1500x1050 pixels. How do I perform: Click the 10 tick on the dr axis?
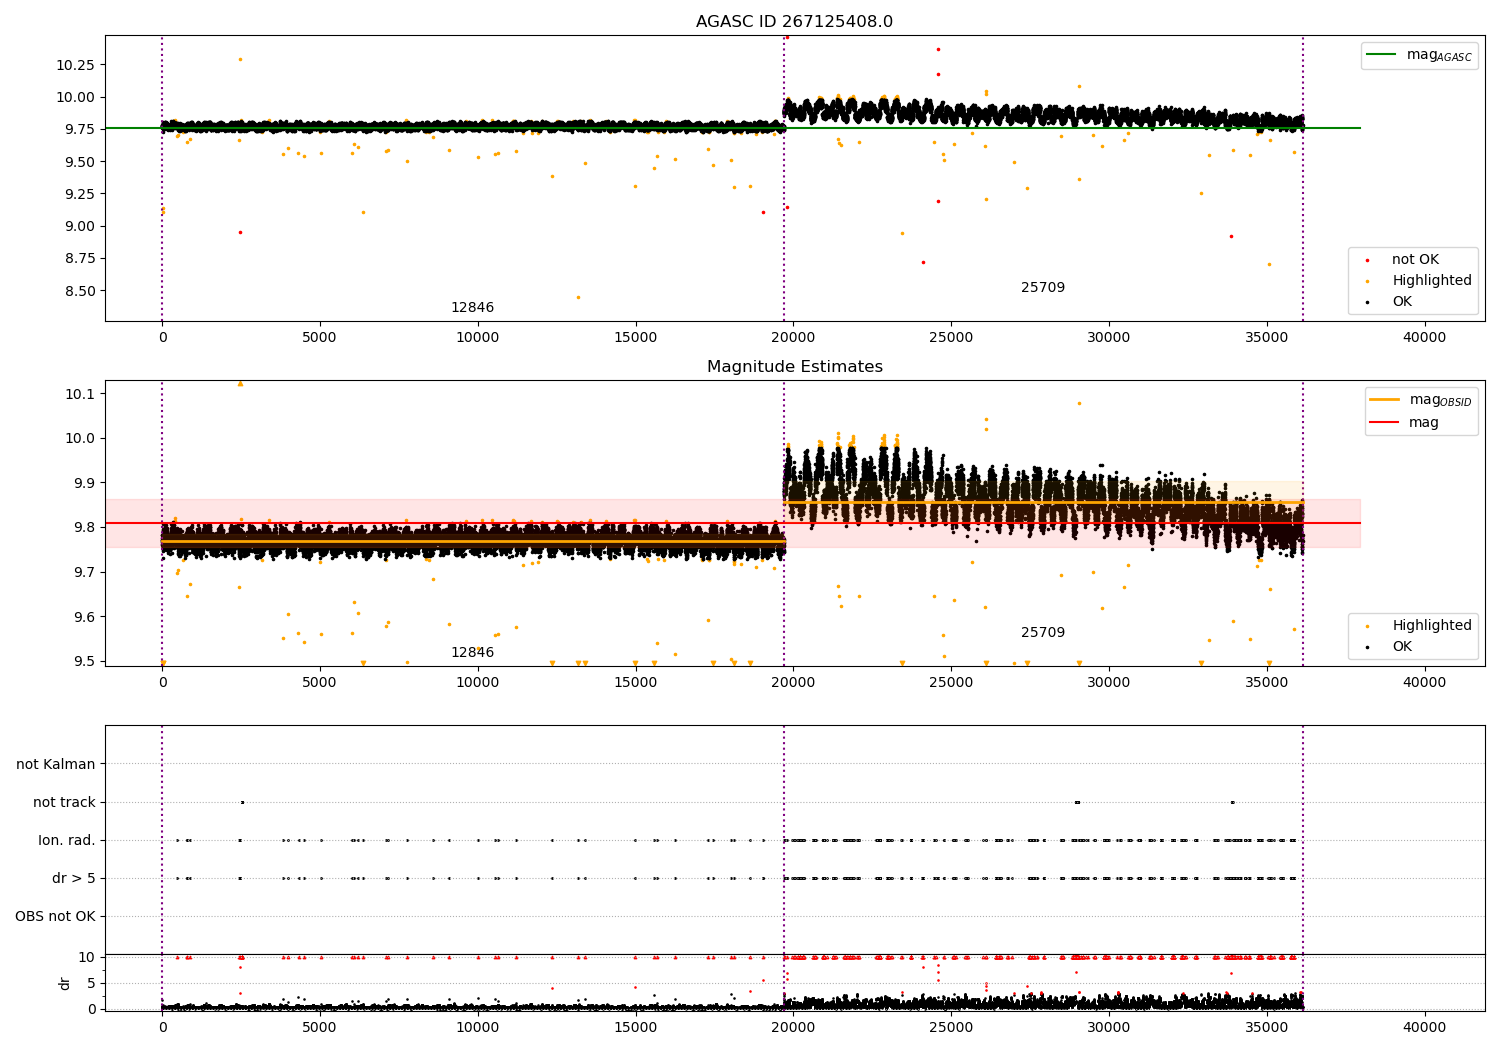coord(88,957)
